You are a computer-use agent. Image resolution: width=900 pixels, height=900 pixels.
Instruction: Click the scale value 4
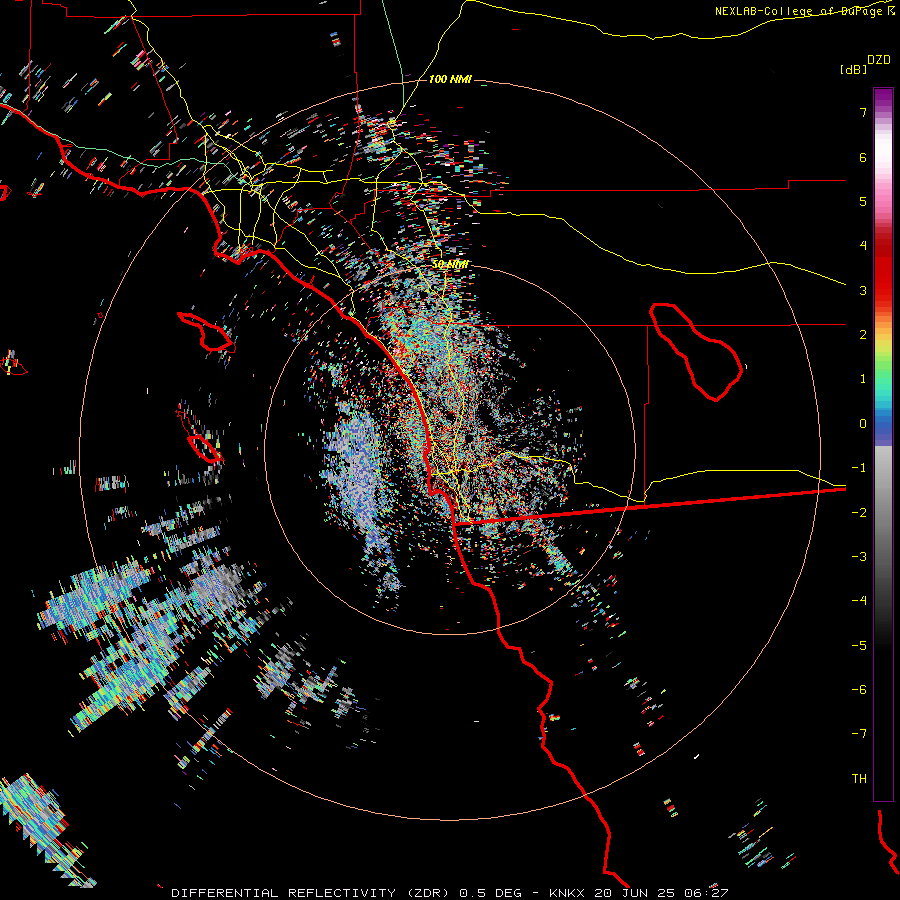pos(863,246)
